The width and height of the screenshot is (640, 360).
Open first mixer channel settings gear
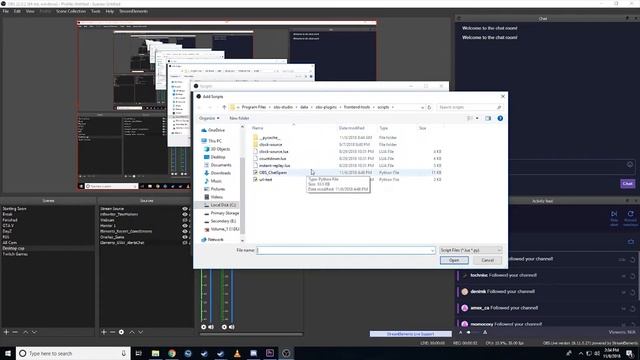click(204, 327)
